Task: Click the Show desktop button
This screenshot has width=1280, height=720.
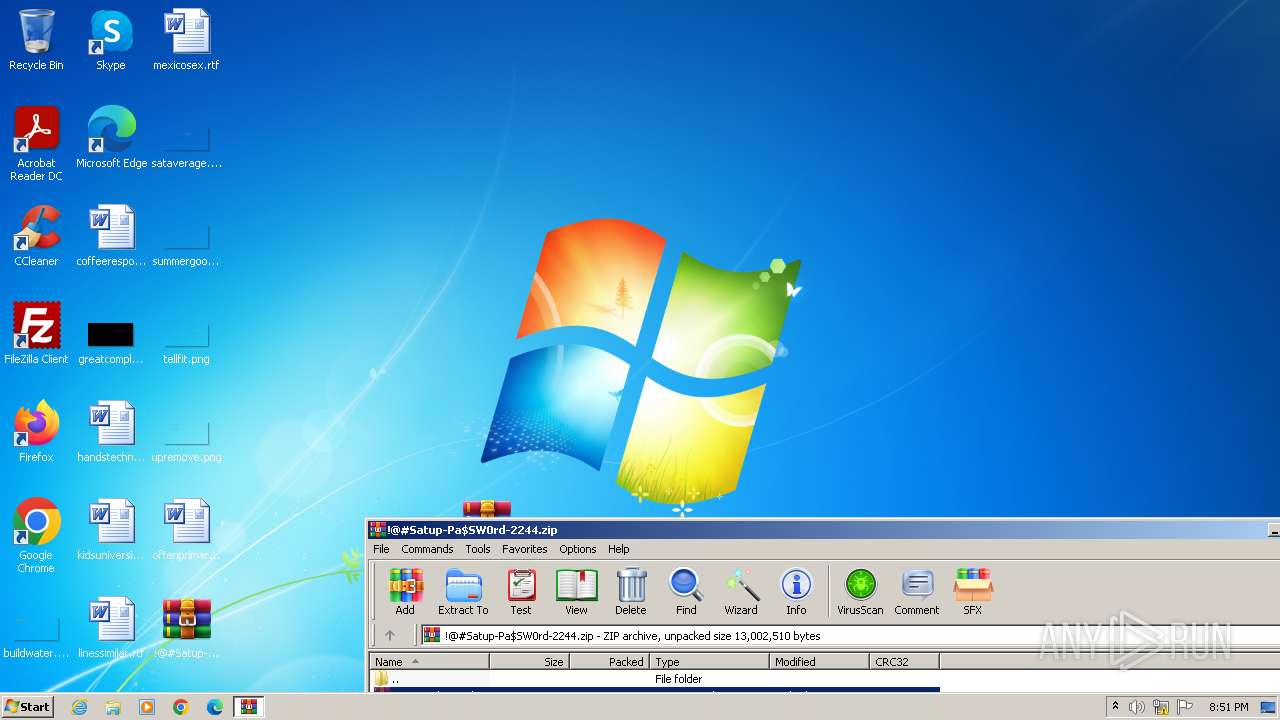Action: (x=1269, y=707)
